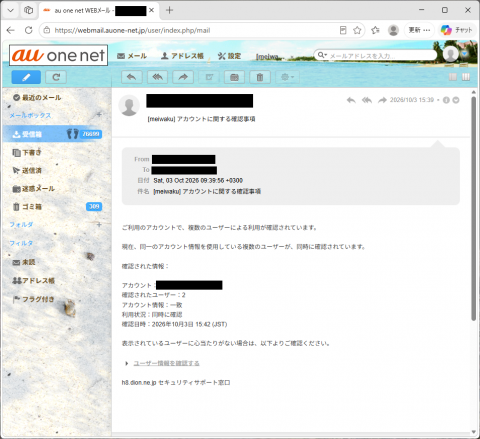Open the Copilot チャット button
This screenshot has width=480, height=439.
coord(456,30)
